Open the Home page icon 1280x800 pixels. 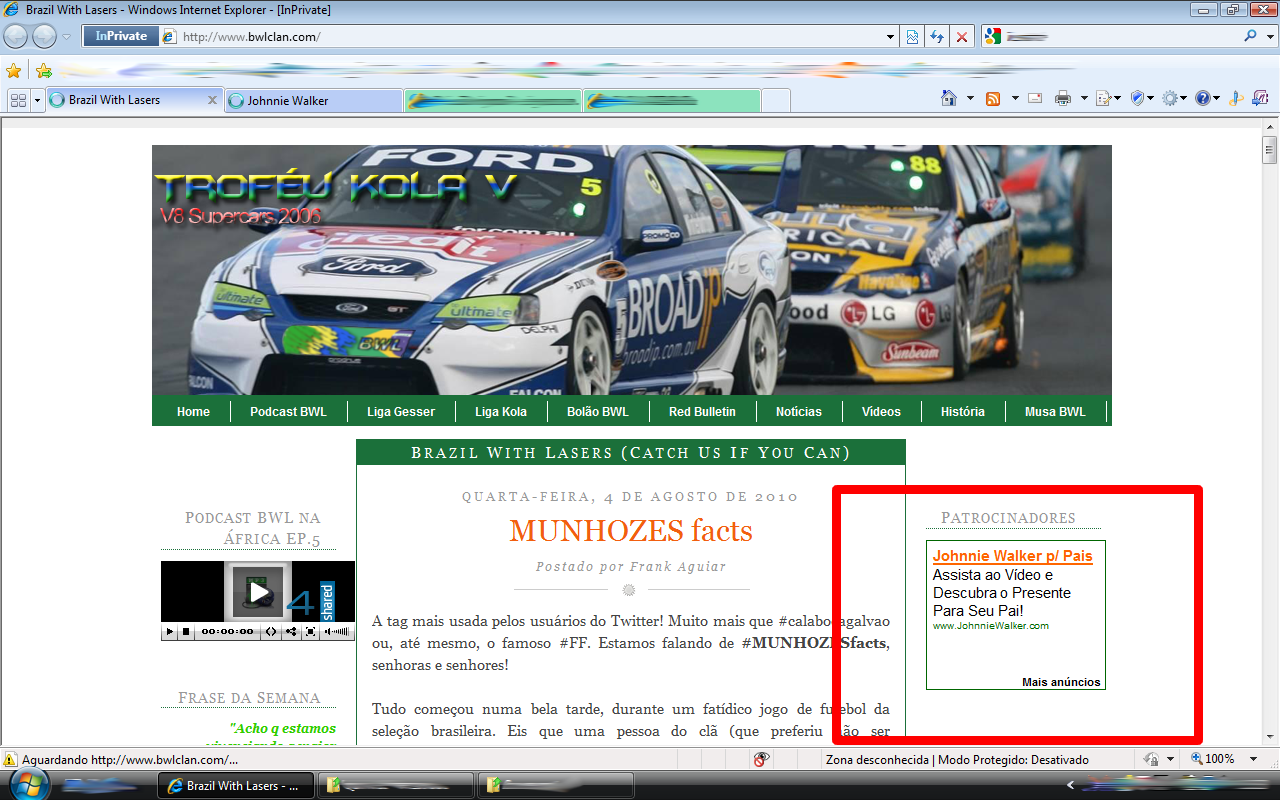point(949,98)
